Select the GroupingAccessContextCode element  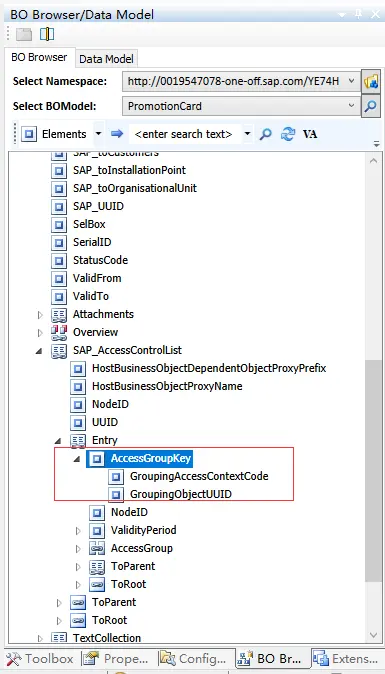(x=199, y=476)
